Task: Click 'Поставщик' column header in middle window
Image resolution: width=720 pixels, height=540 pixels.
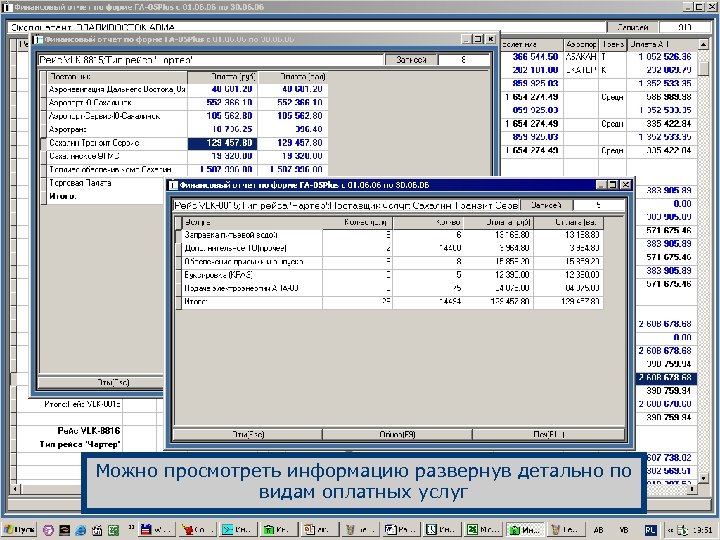Action: (117, 77)
